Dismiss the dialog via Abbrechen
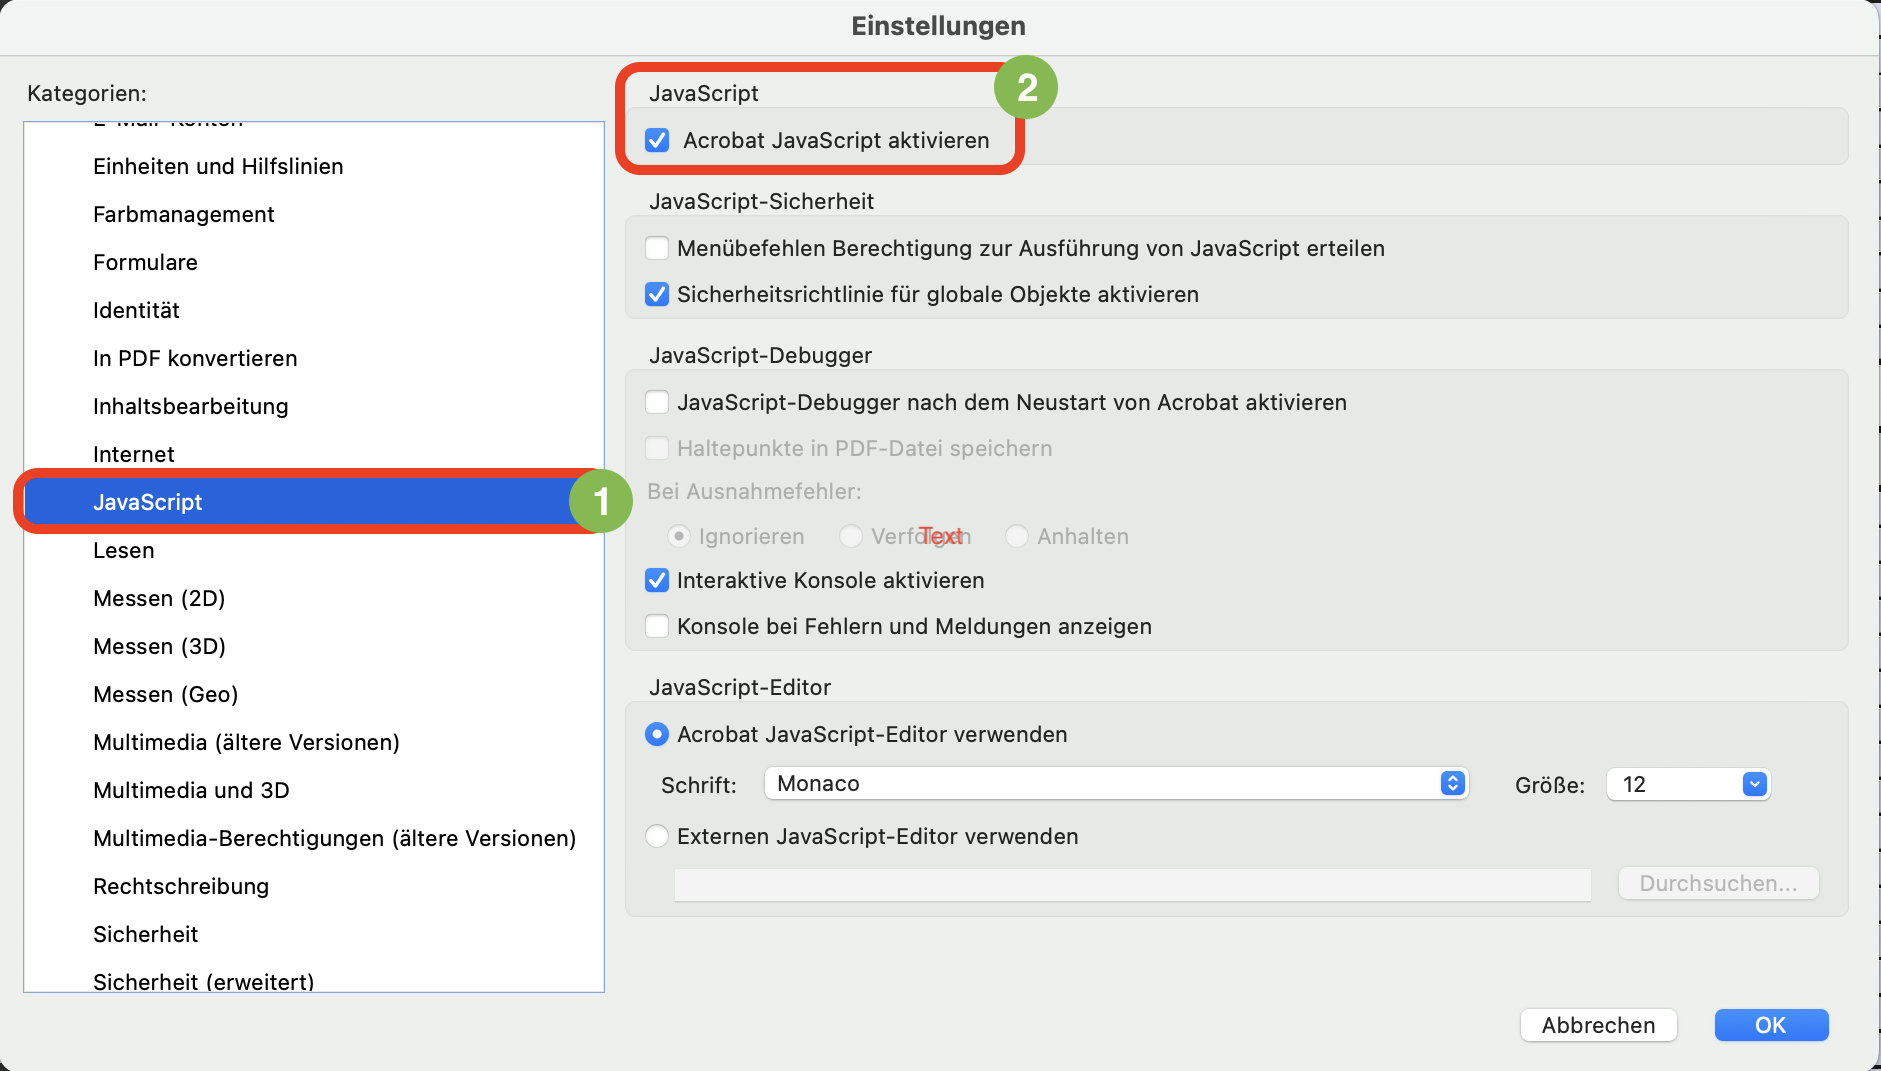The image size is (1881, 1071). coord(1598,1025)
